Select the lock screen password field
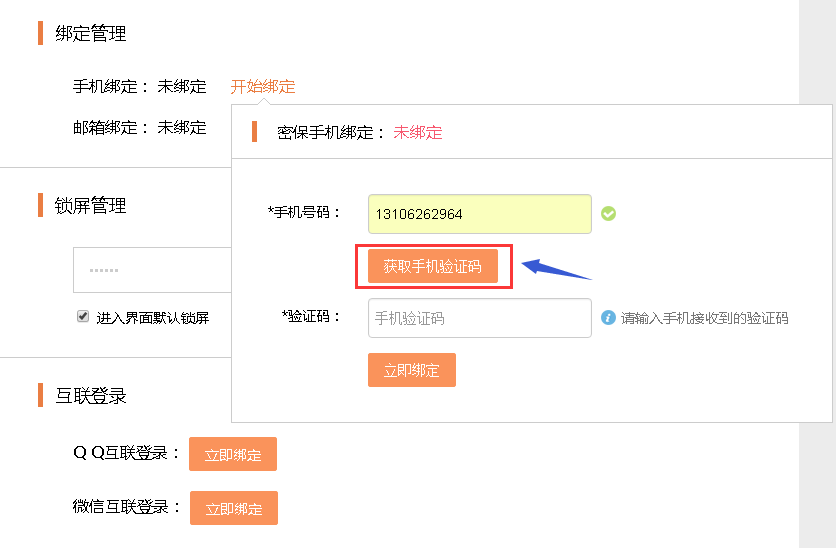Image resolution: width=836 pixels, height=548 pixels. coord(152,270)
